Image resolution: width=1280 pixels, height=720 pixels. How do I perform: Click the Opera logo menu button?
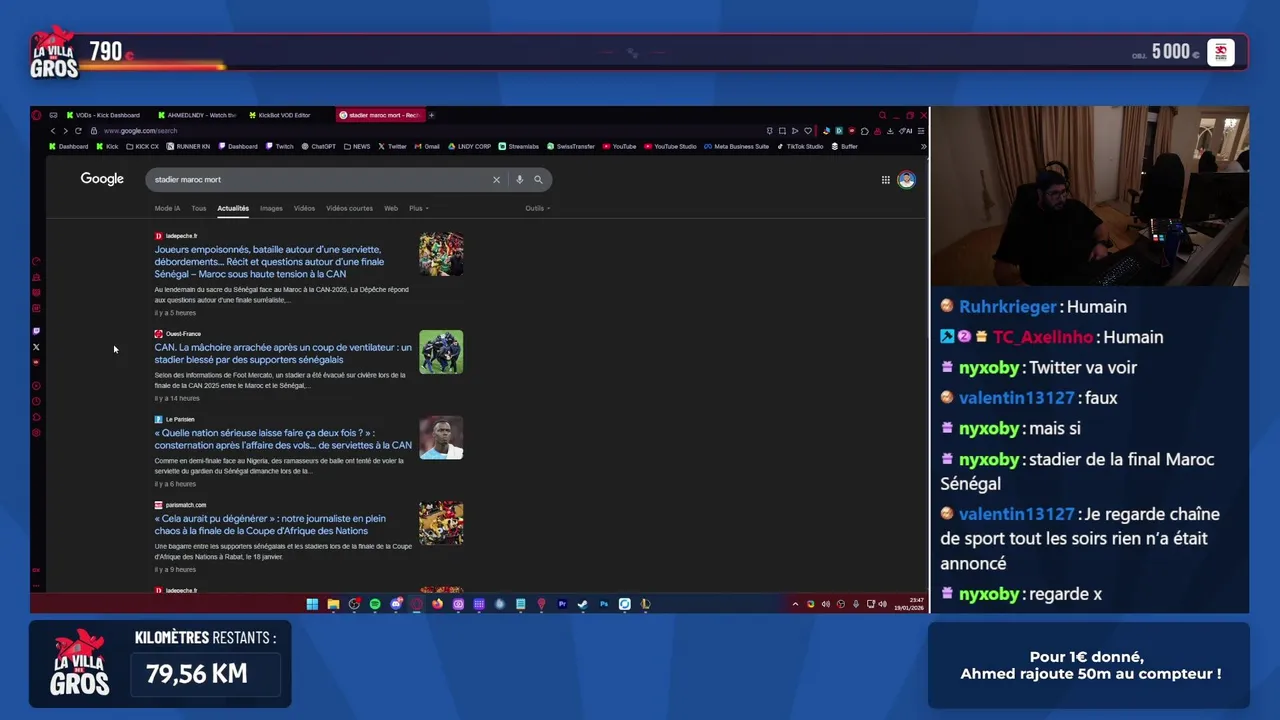pos(37,115)
